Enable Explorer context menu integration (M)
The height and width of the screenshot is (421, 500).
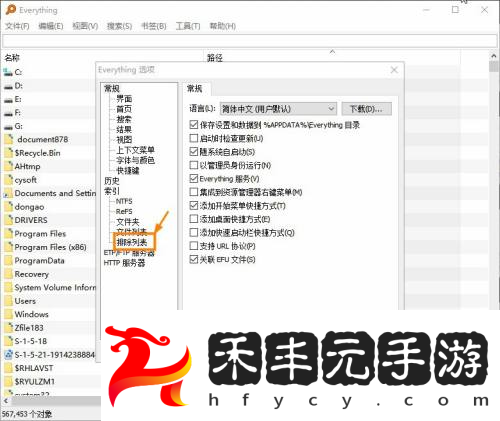pos(194,192)
